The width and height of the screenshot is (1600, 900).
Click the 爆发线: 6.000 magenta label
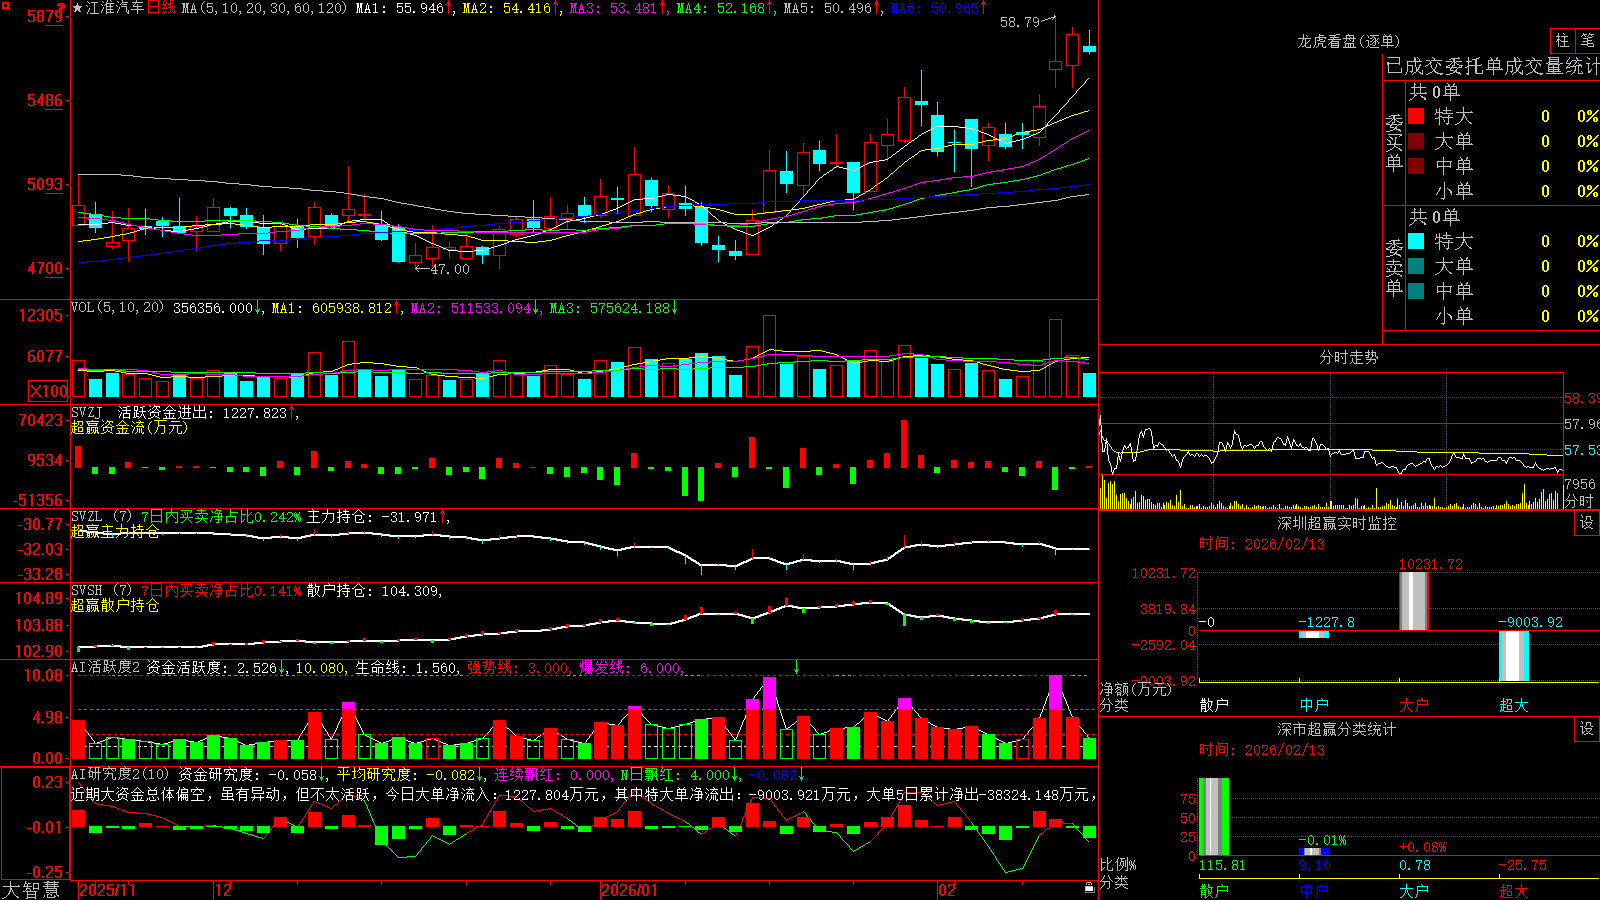point(630,667)
